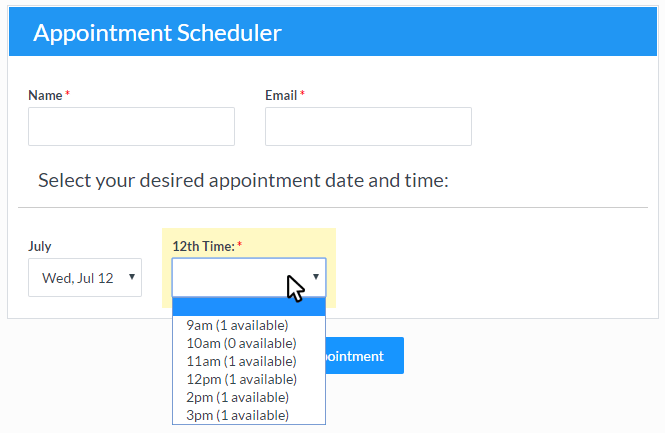Viewport: 665px width, 433px height.
Task: Click the Appointment Scheduler header title
Action: 157,33
